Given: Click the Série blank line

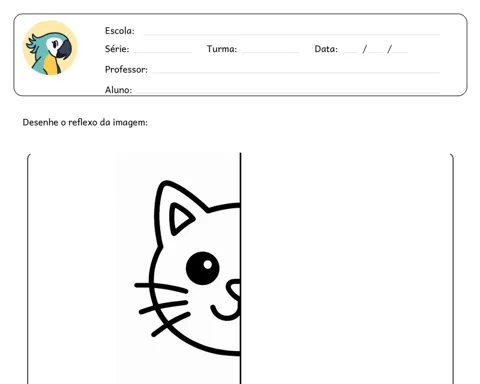Looking at the screenshot, I should pyautogui.click(x=163, y=52).
